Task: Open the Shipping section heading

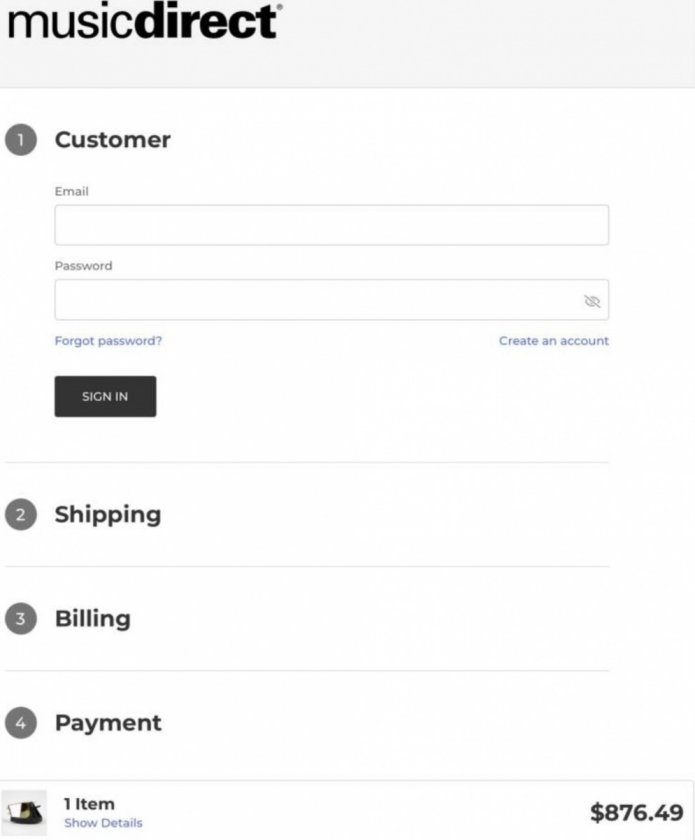Action: 108,514
